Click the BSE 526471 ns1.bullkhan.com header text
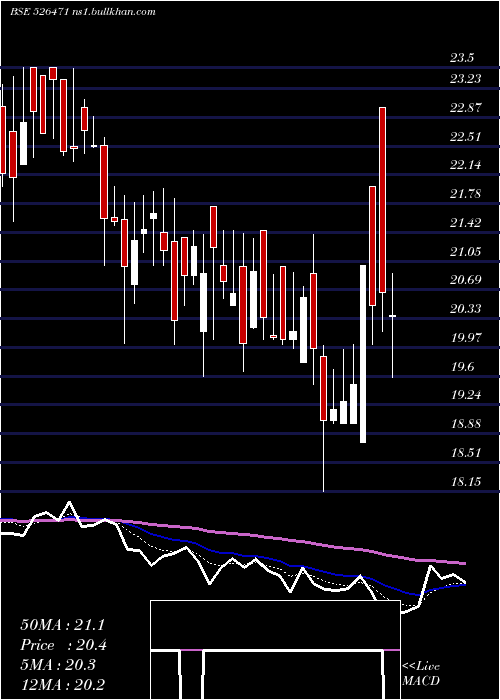The width and height of the screenshot is (500, 700). (x=83, y=12)
